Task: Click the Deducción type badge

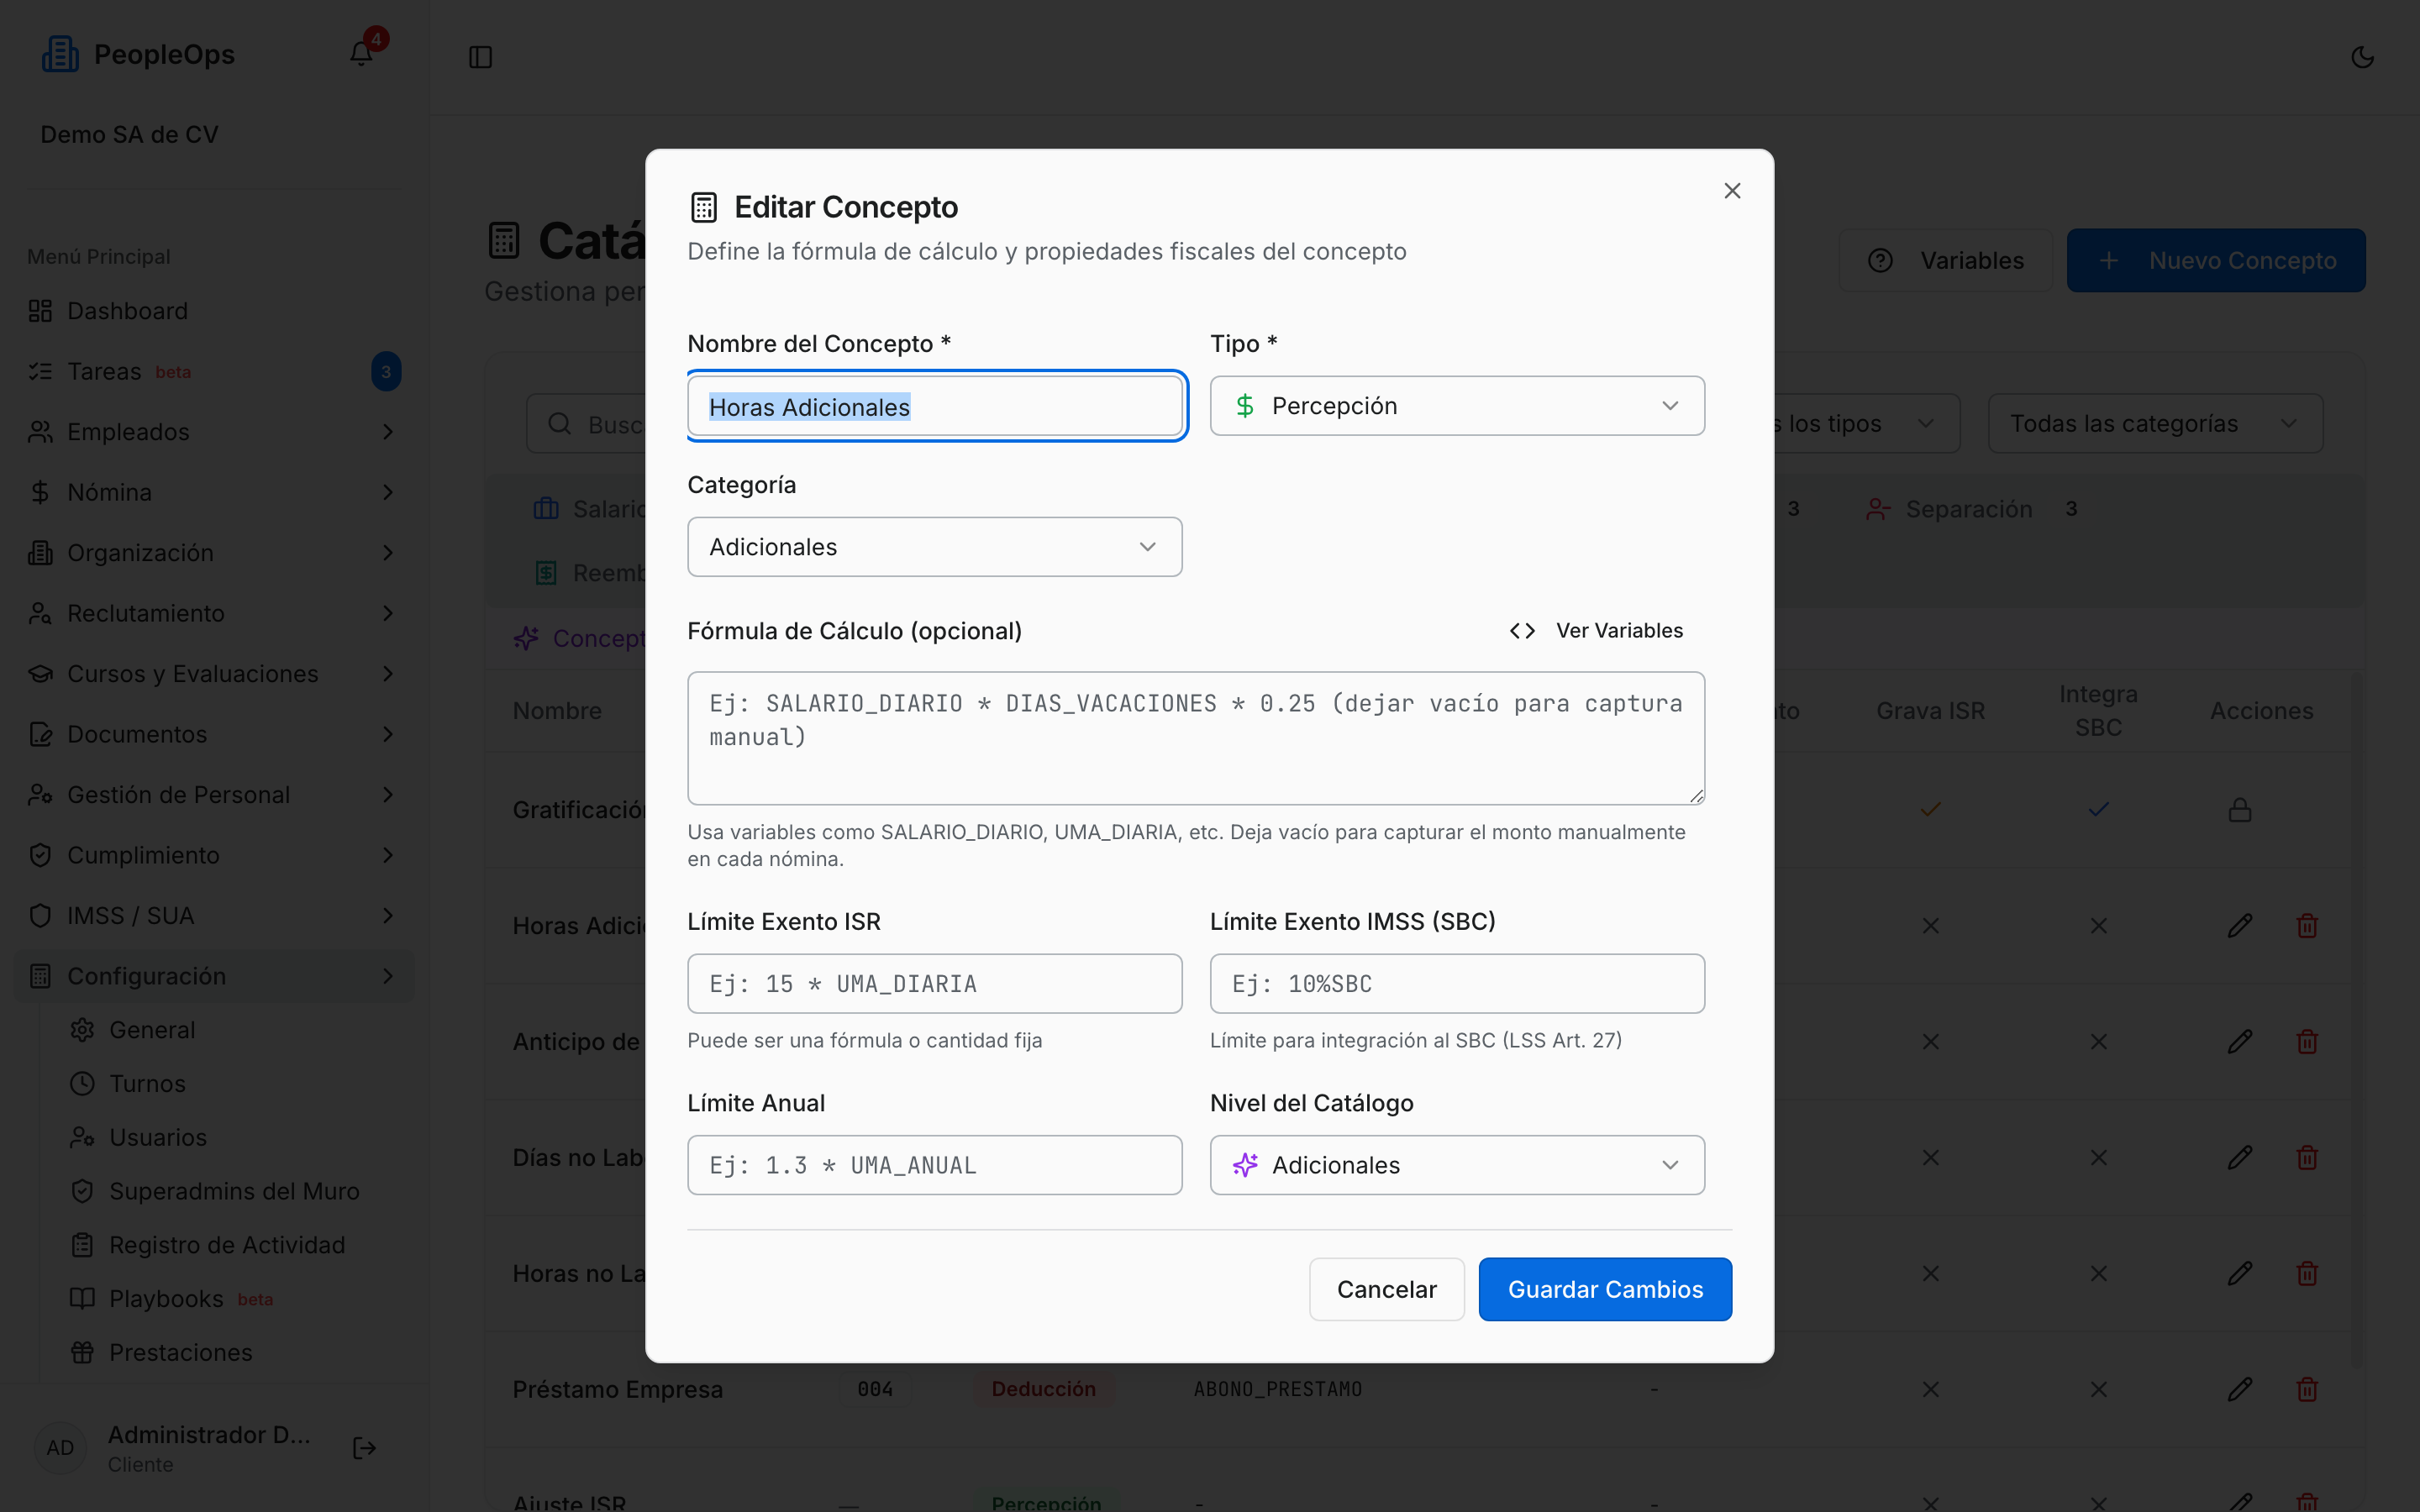Action: click(1043, 1389)
